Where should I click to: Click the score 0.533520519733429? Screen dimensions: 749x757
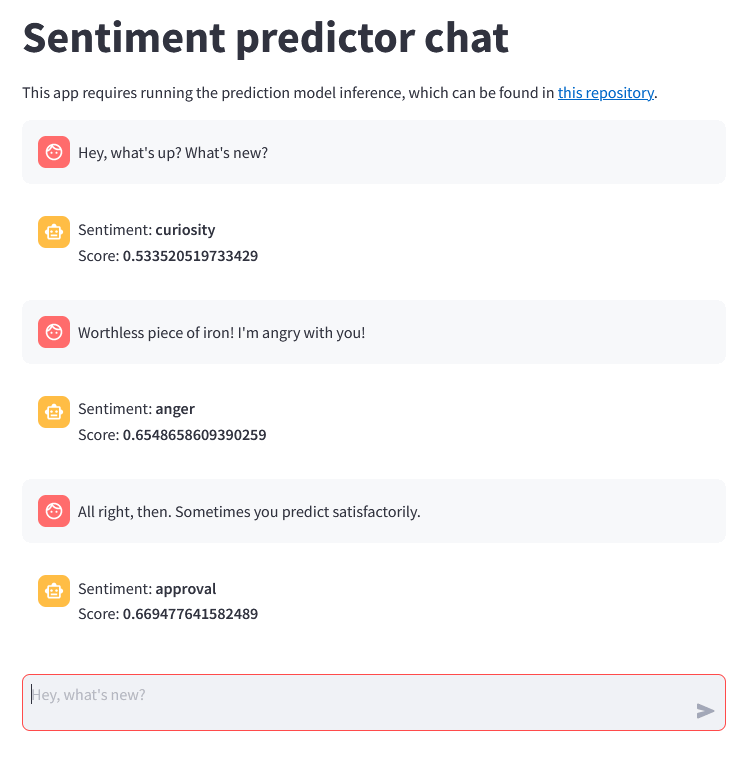click(190, 256)
